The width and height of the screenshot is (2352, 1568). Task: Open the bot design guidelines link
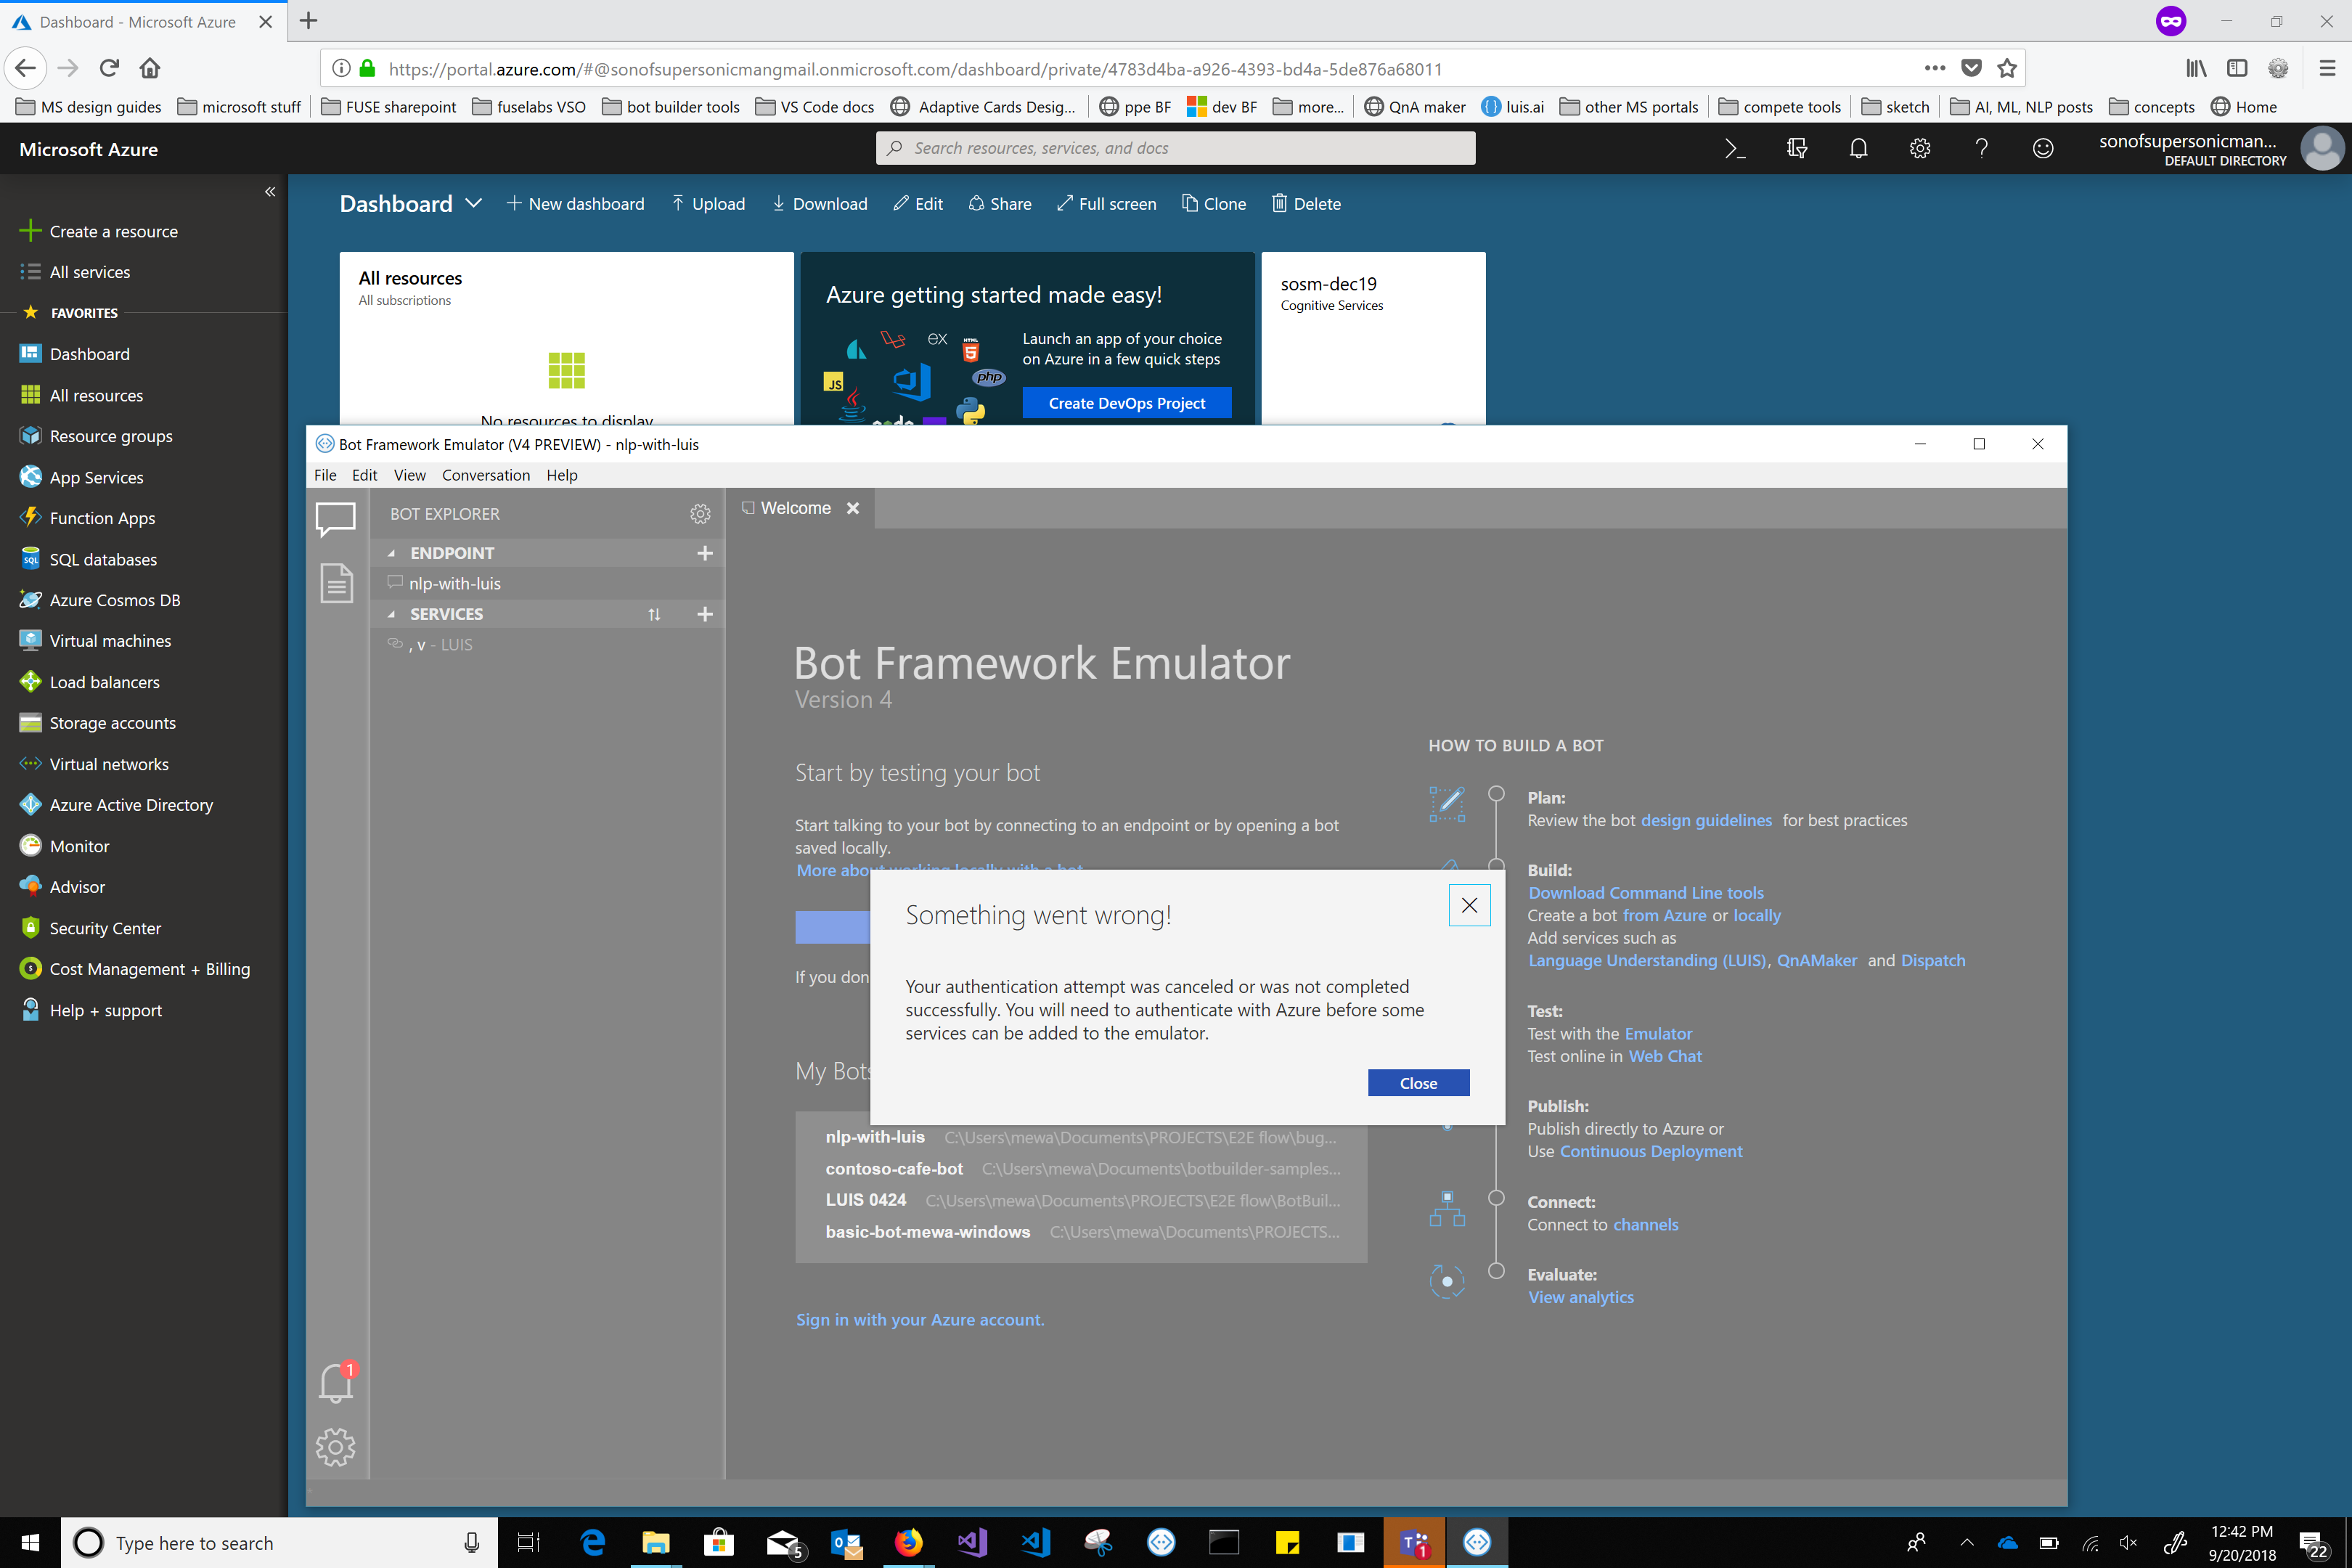tap(1706, 820)
